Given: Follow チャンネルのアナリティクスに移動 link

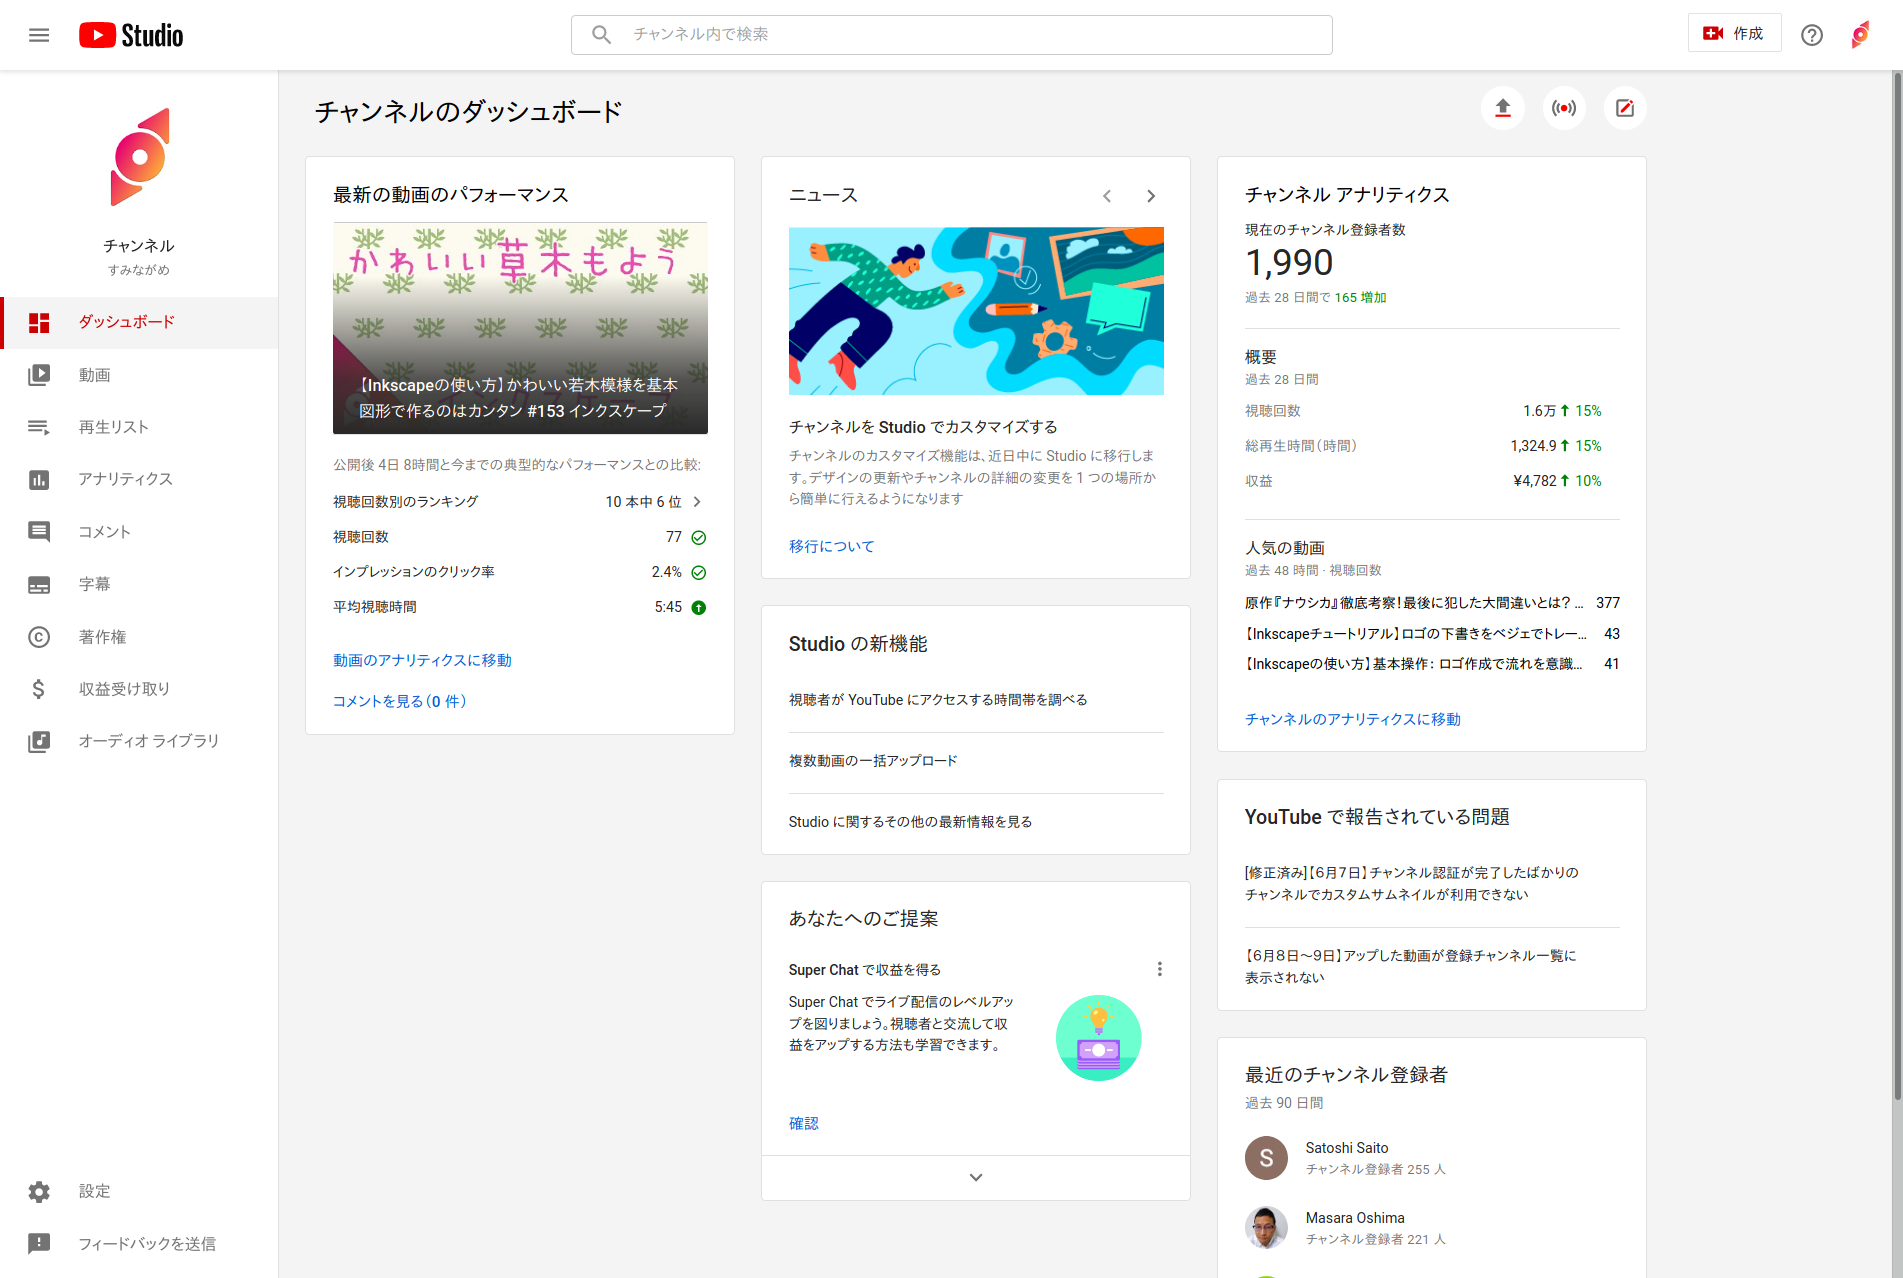Looking at the screenshot, I should point(1352,719).
